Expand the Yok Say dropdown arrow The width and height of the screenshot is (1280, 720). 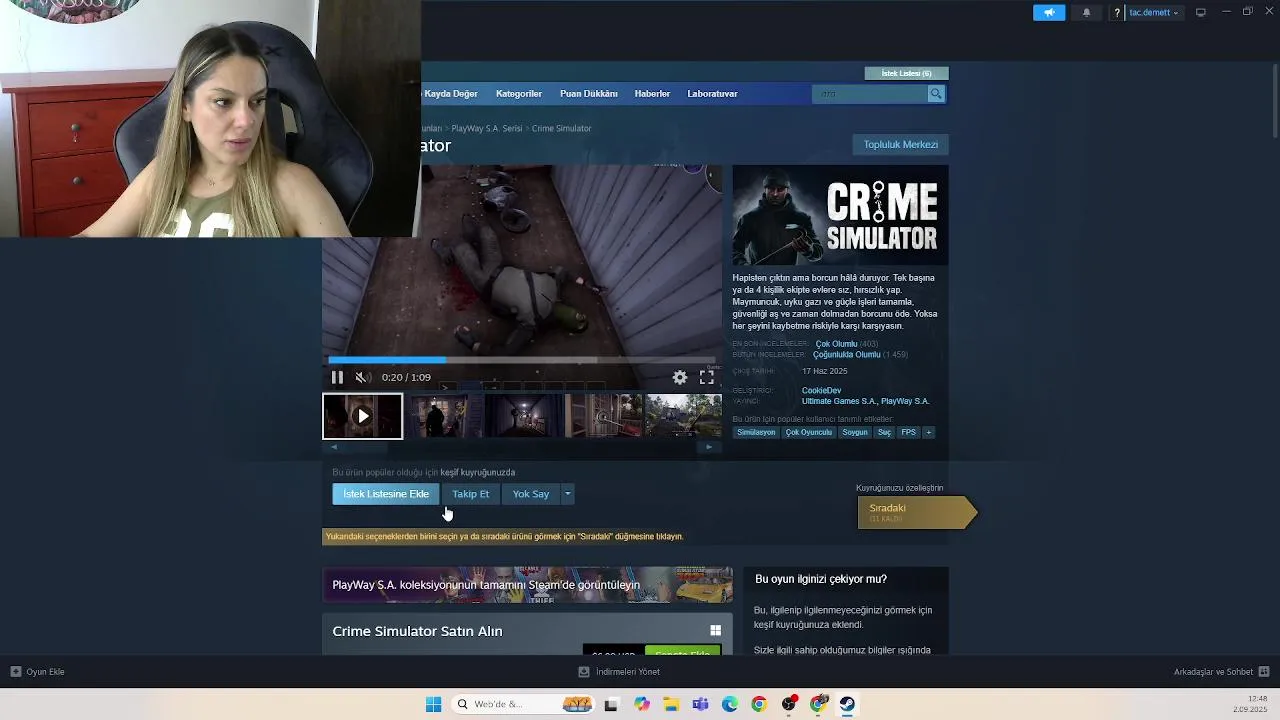coord(567,494)
